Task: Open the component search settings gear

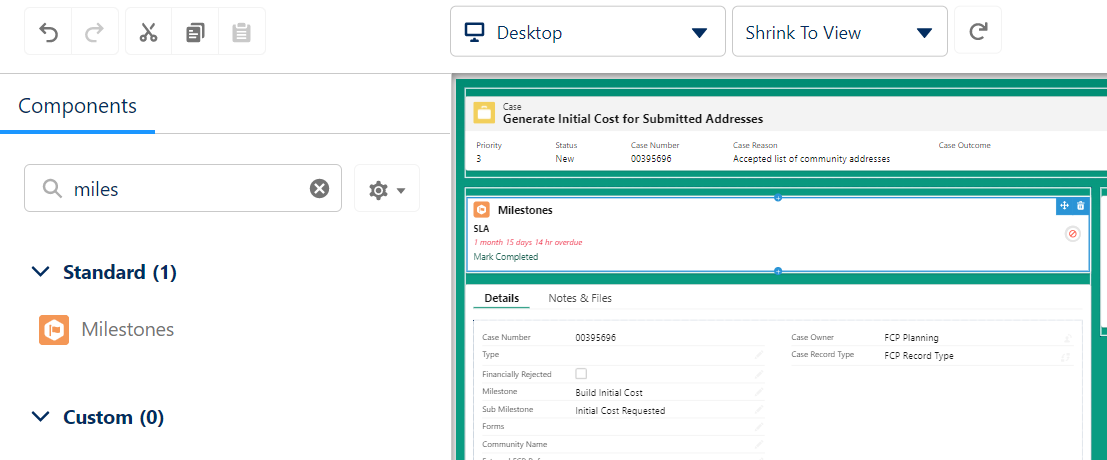Action: pyautogui.click(x=387, y=188)
